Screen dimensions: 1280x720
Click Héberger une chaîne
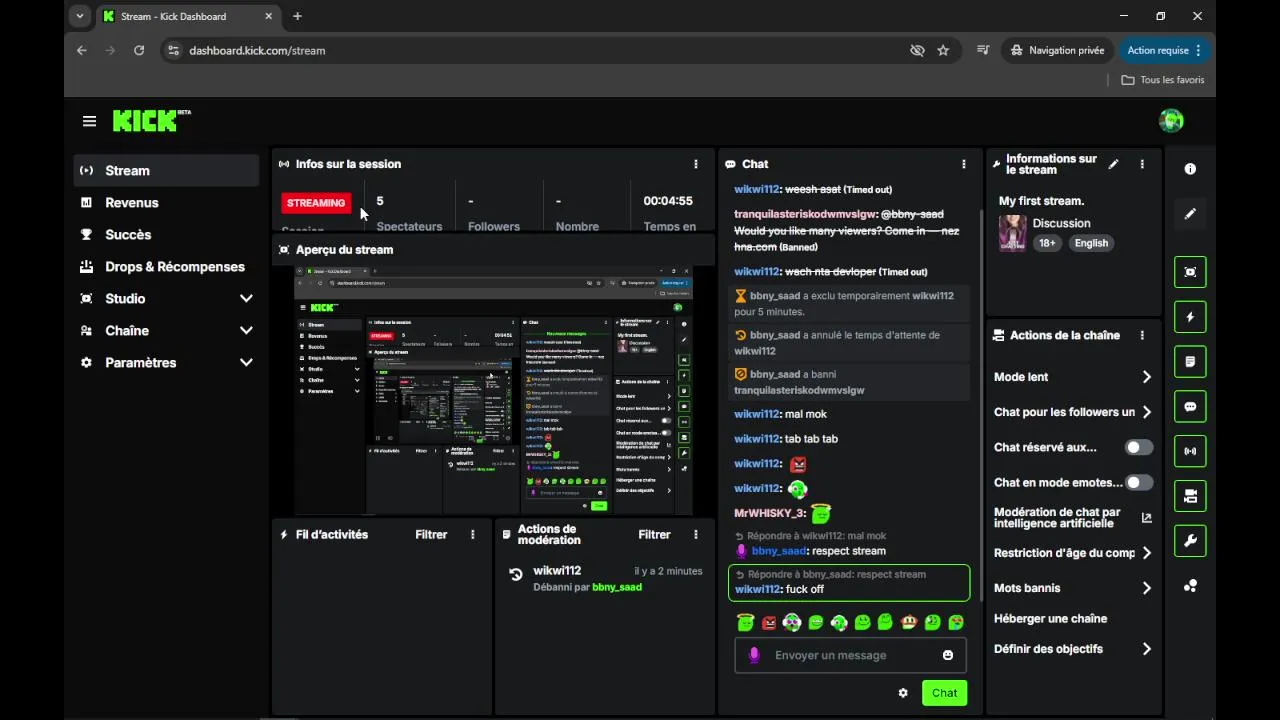1050,619
